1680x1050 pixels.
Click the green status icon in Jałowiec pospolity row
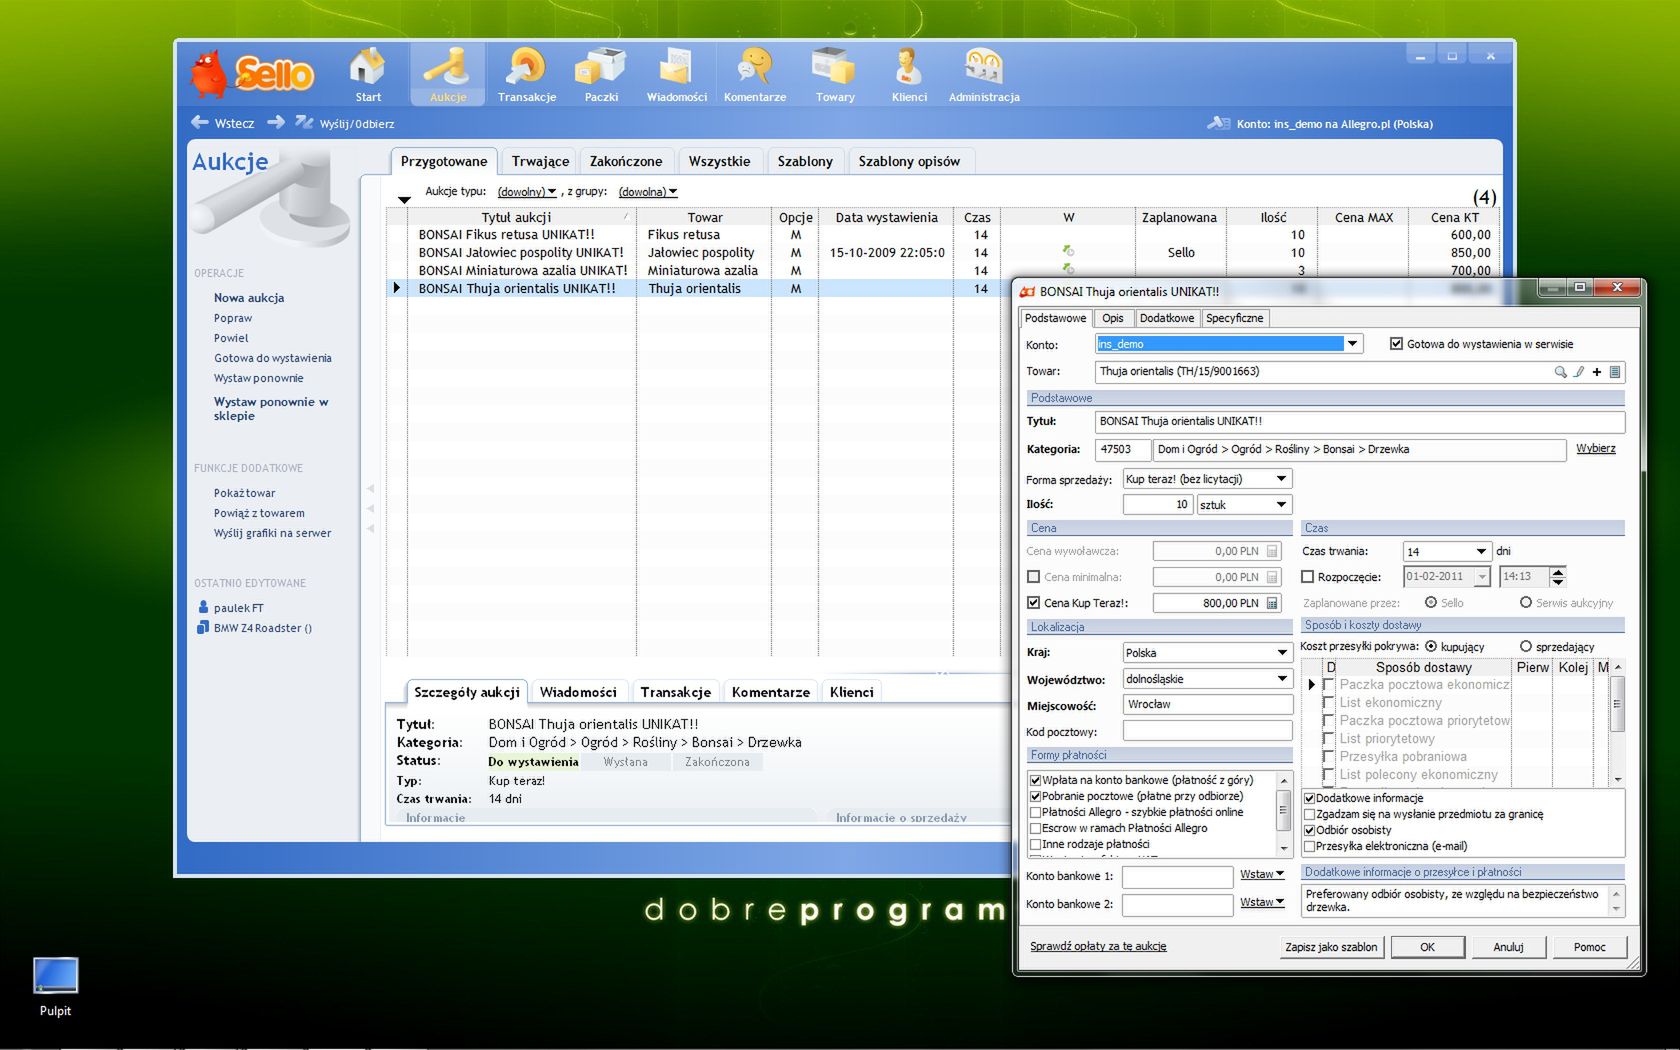coord(1068,251)
